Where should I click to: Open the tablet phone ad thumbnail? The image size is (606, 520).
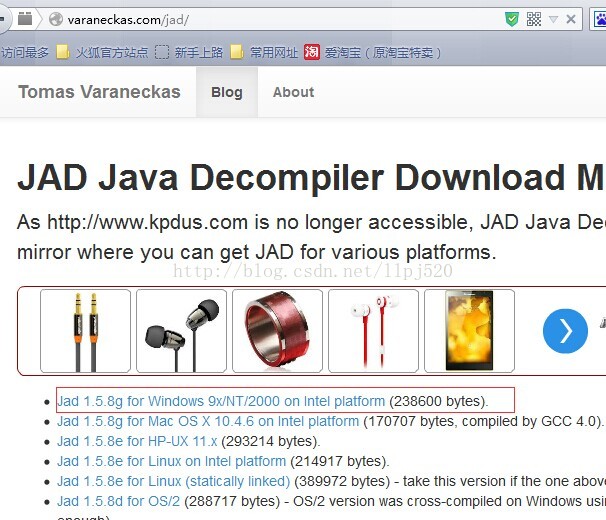[470, 331]
